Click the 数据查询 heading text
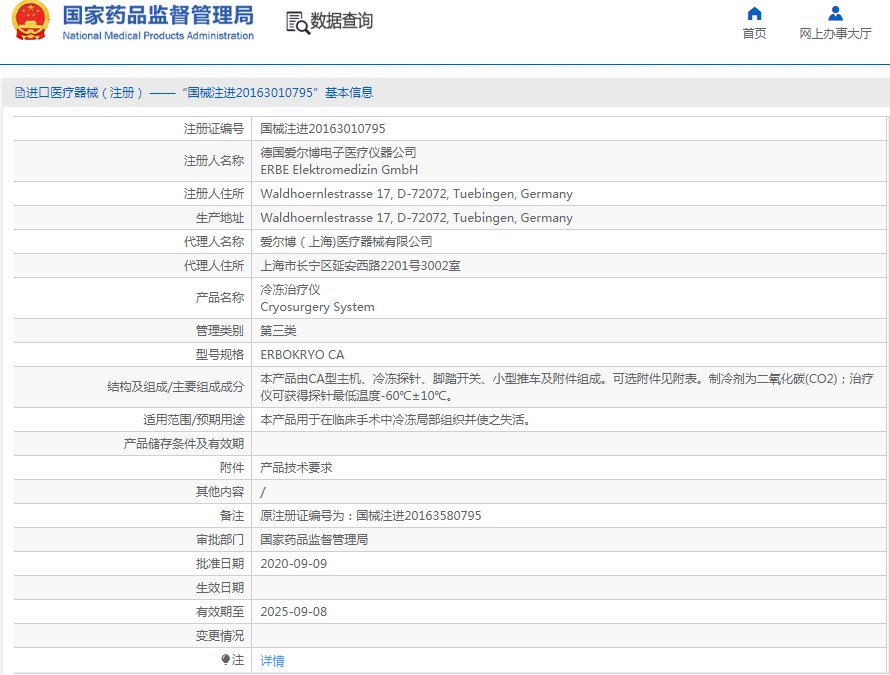Screen dimensions: 890x675 (342, 21)
